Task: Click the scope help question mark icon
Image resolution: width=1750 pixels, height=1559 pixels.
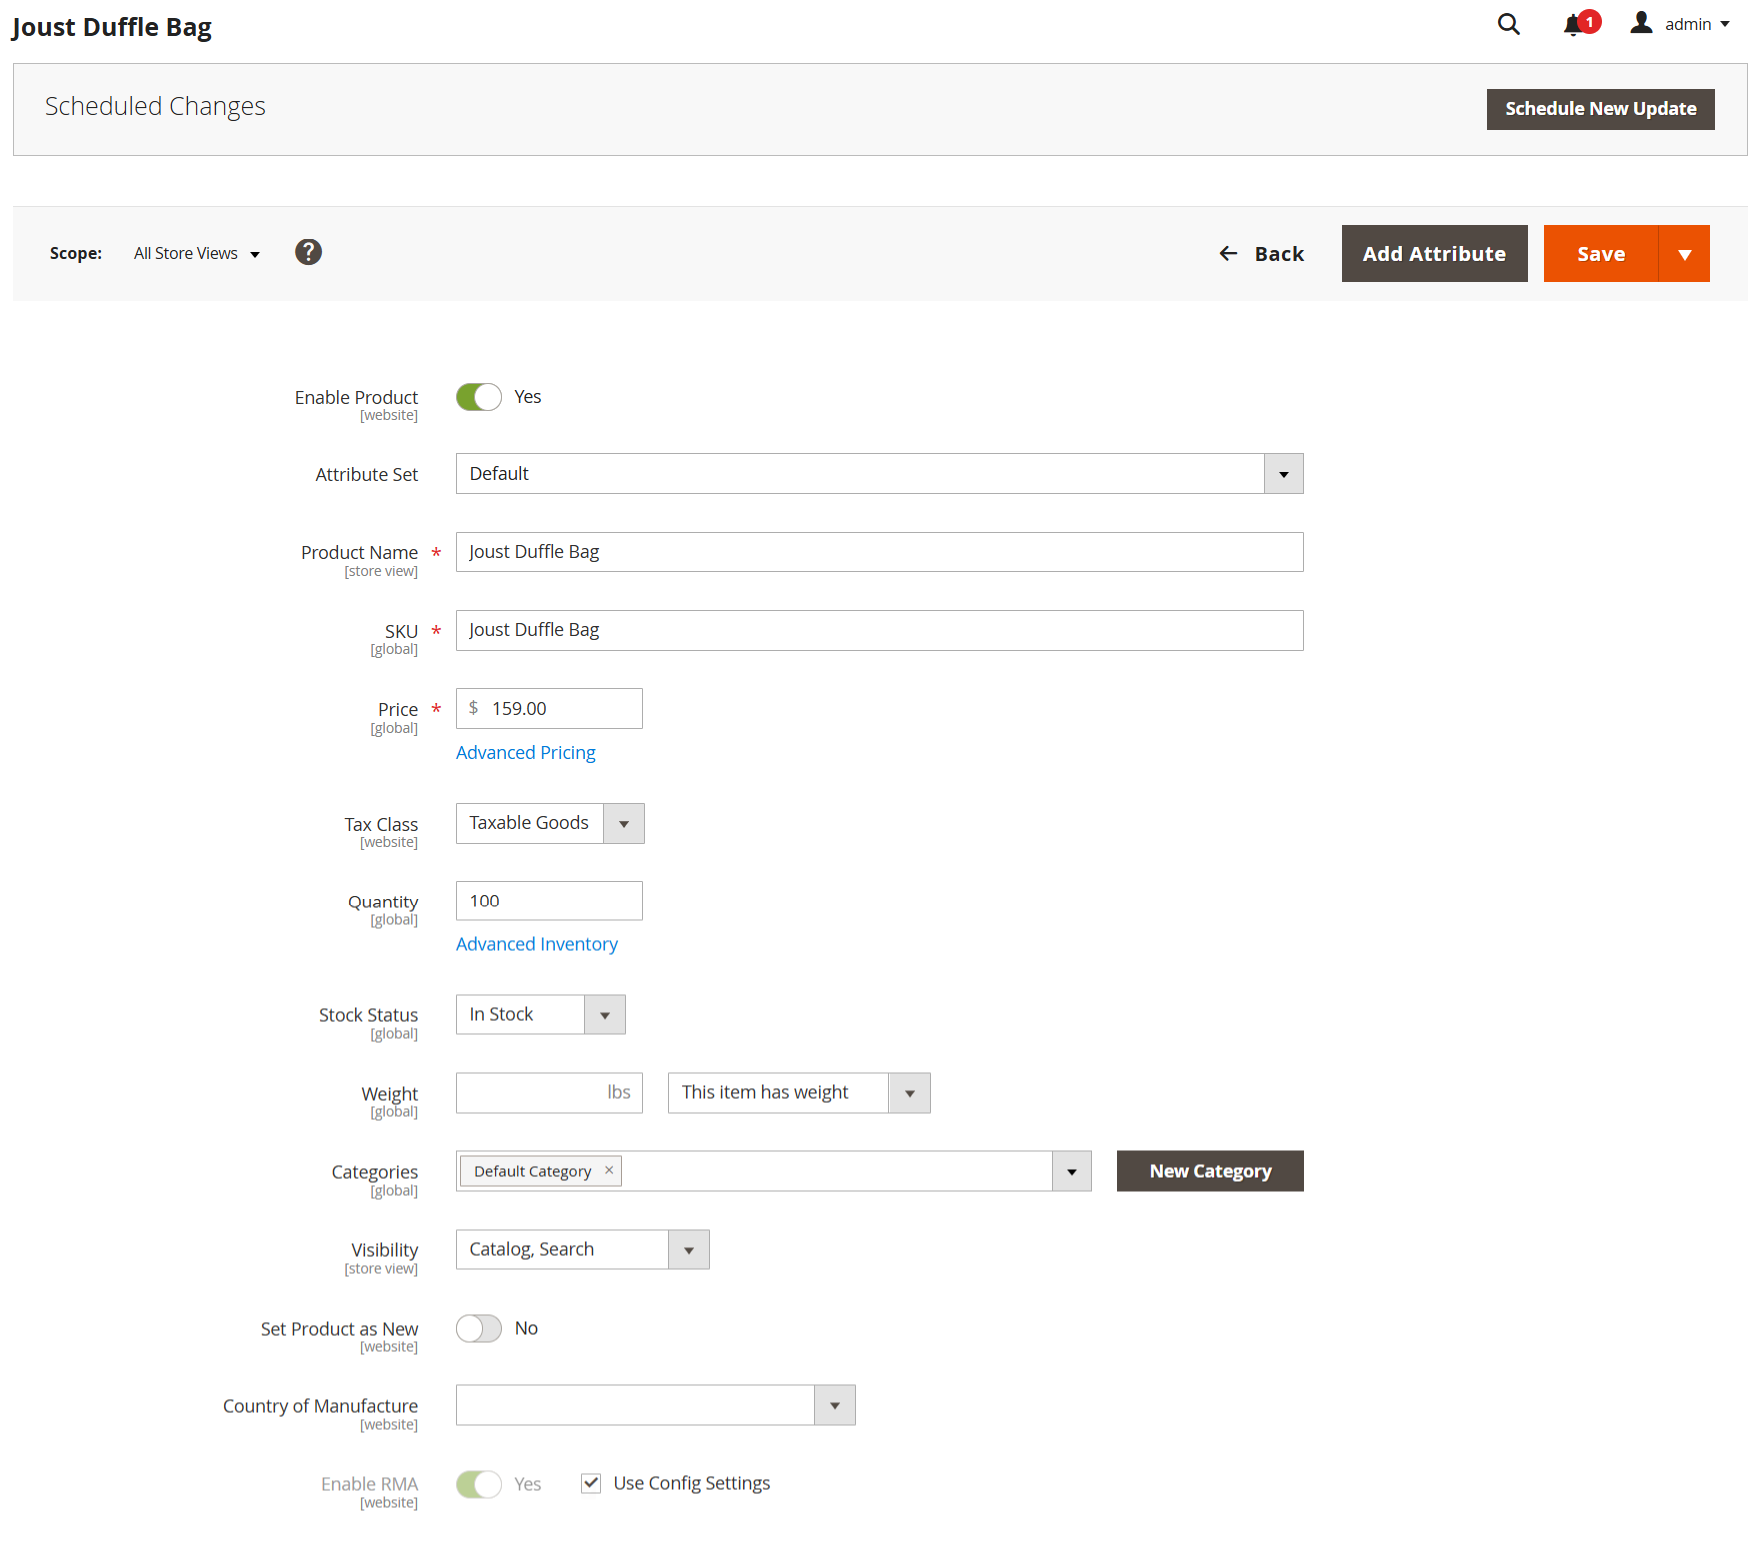Action: coord(308,252)
